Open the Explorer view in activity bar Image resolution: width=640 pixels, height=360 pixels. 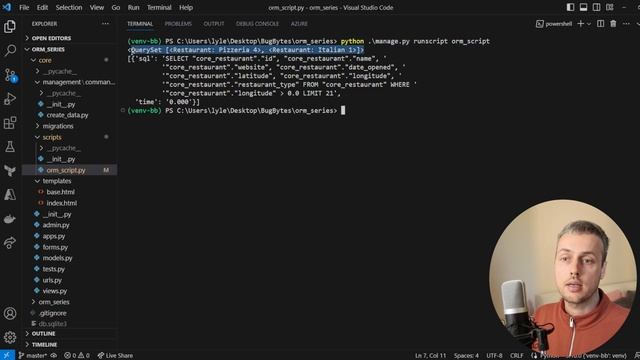pos(10,27)
